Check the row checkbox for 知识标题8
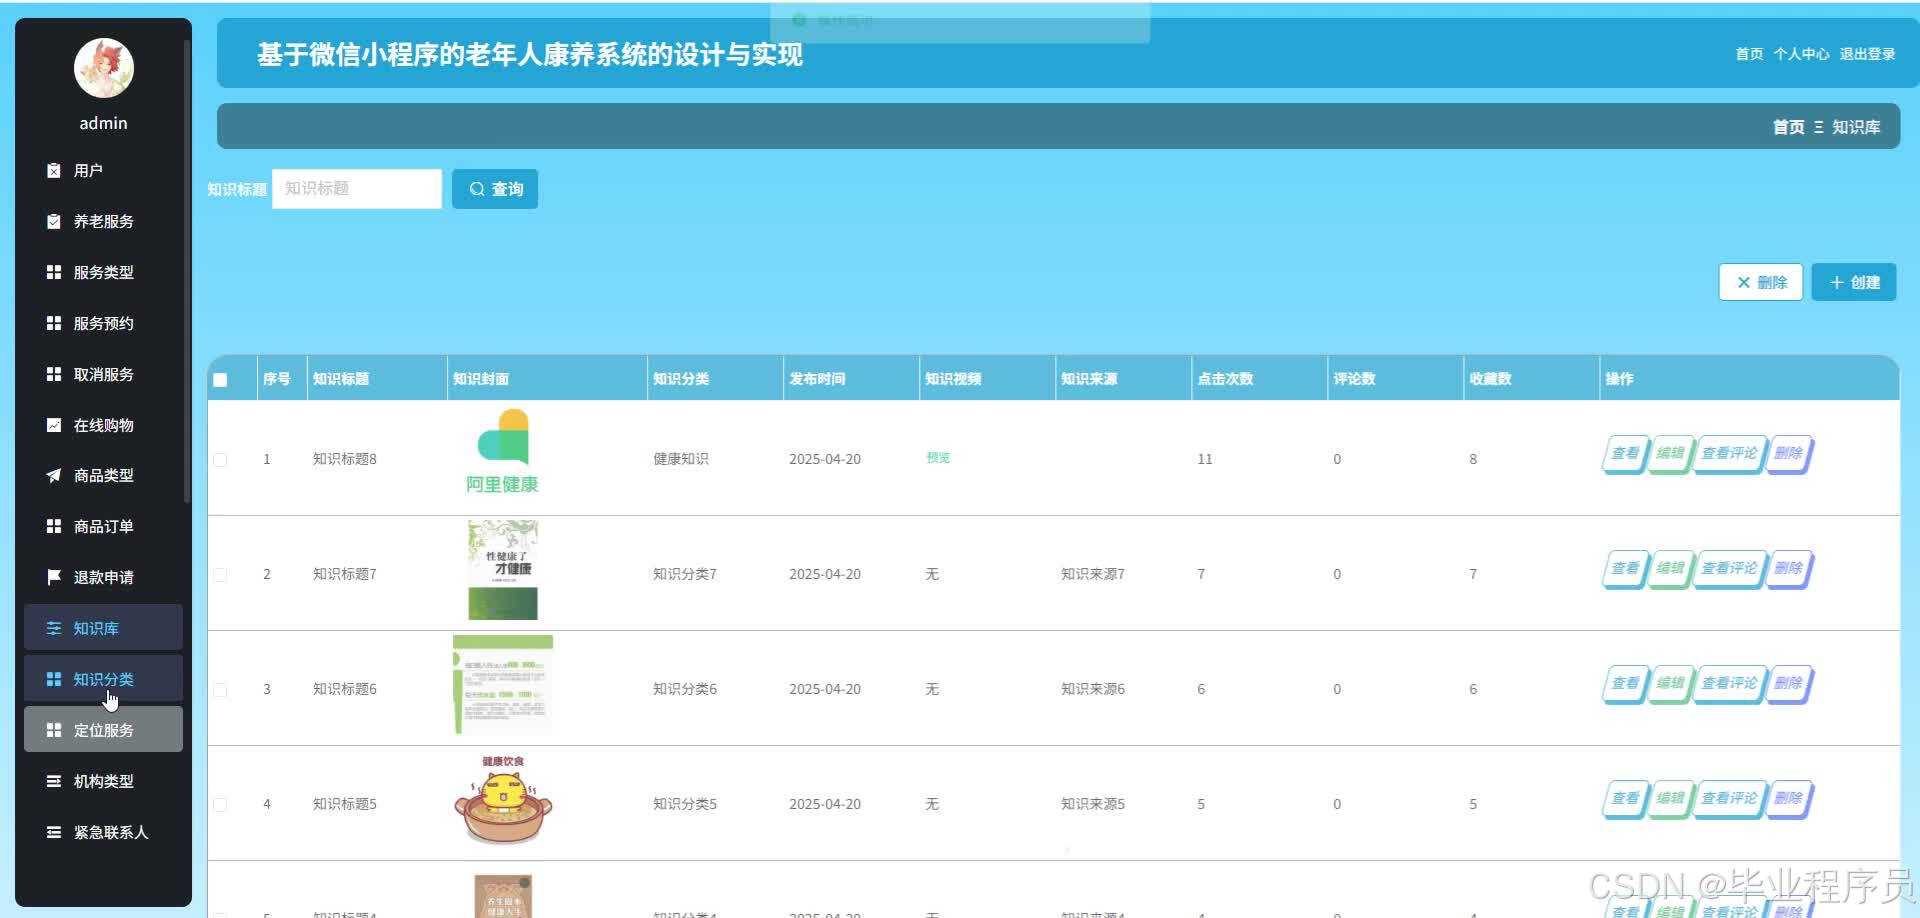 [220, 460]
